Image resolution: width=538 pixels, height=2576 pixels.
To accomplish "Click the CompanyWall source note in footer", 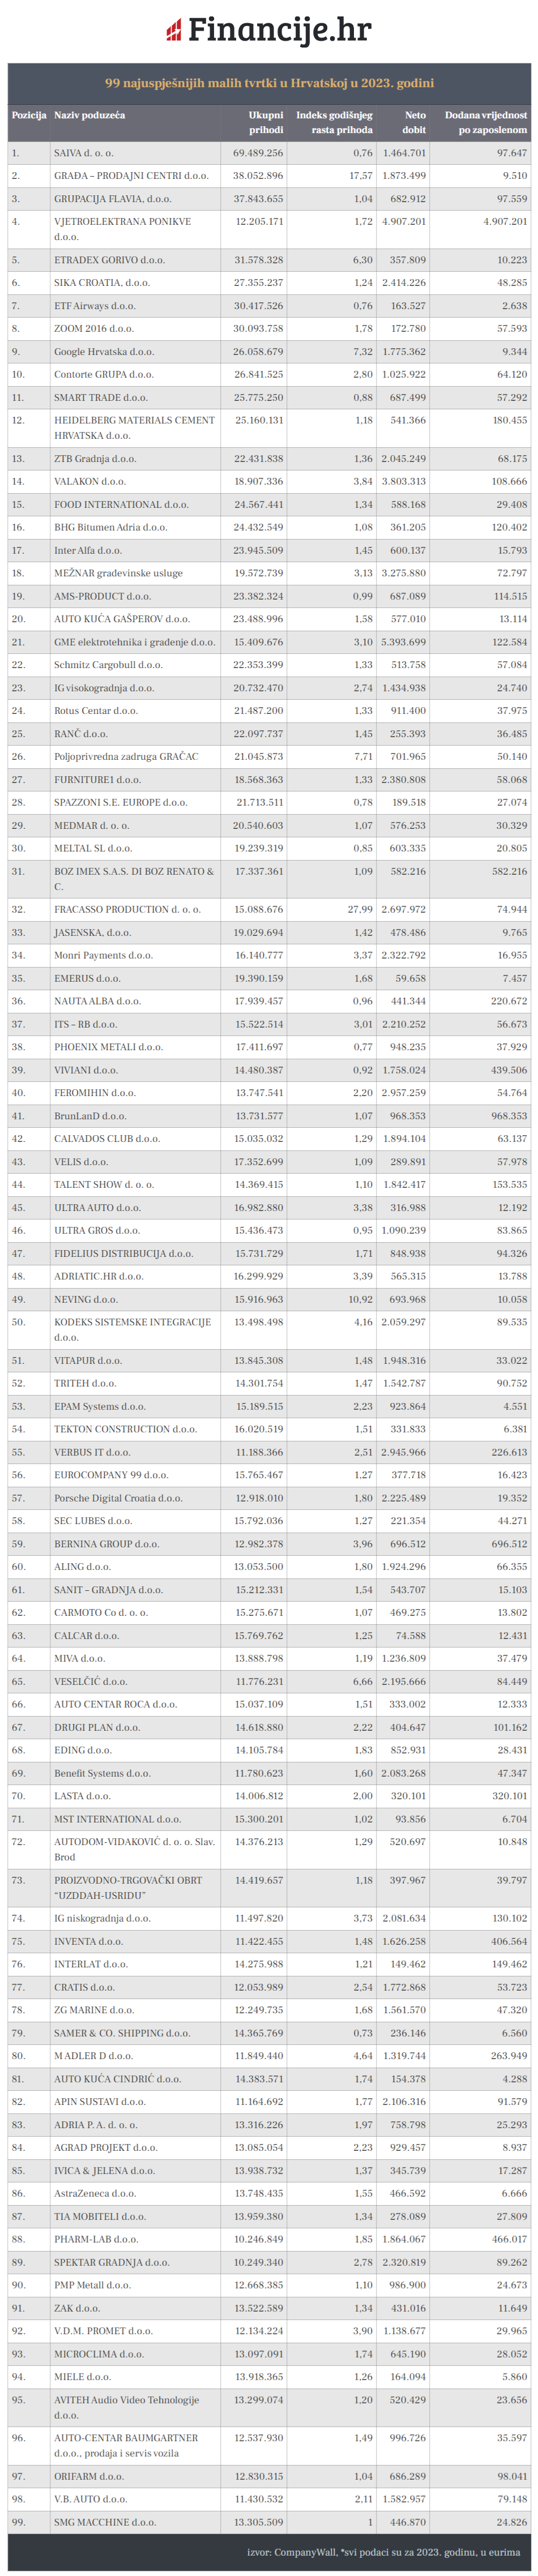I will coord(383,2552).
